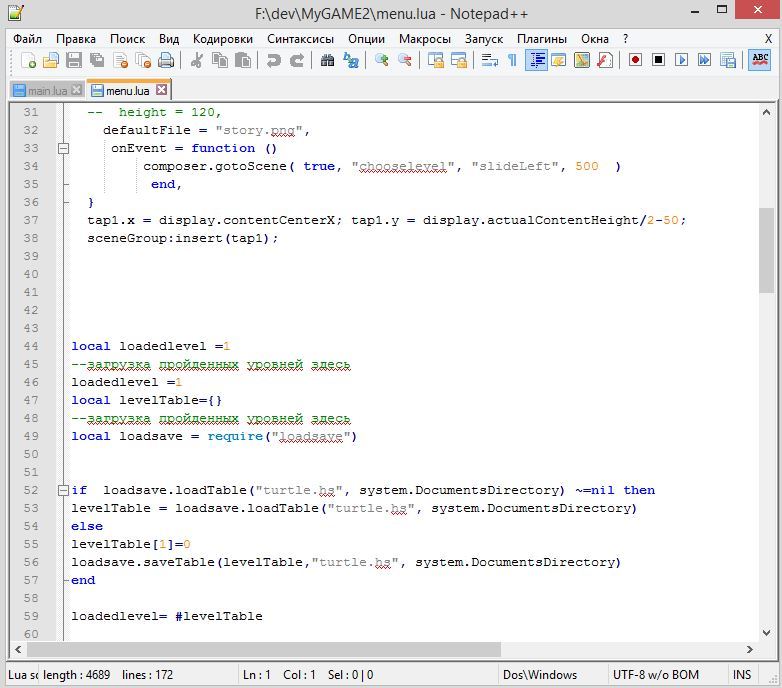
Task: Click the user-defined language dialog icon
Action: [559, 60]
